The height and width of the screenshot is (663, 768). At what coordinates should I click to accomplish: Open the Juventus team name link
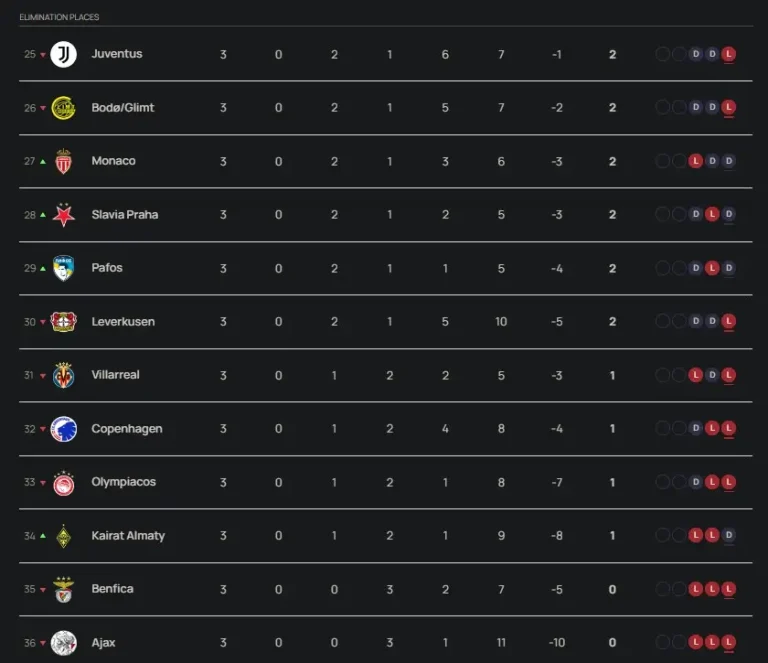pyautogui.click(x=117, y=54)
